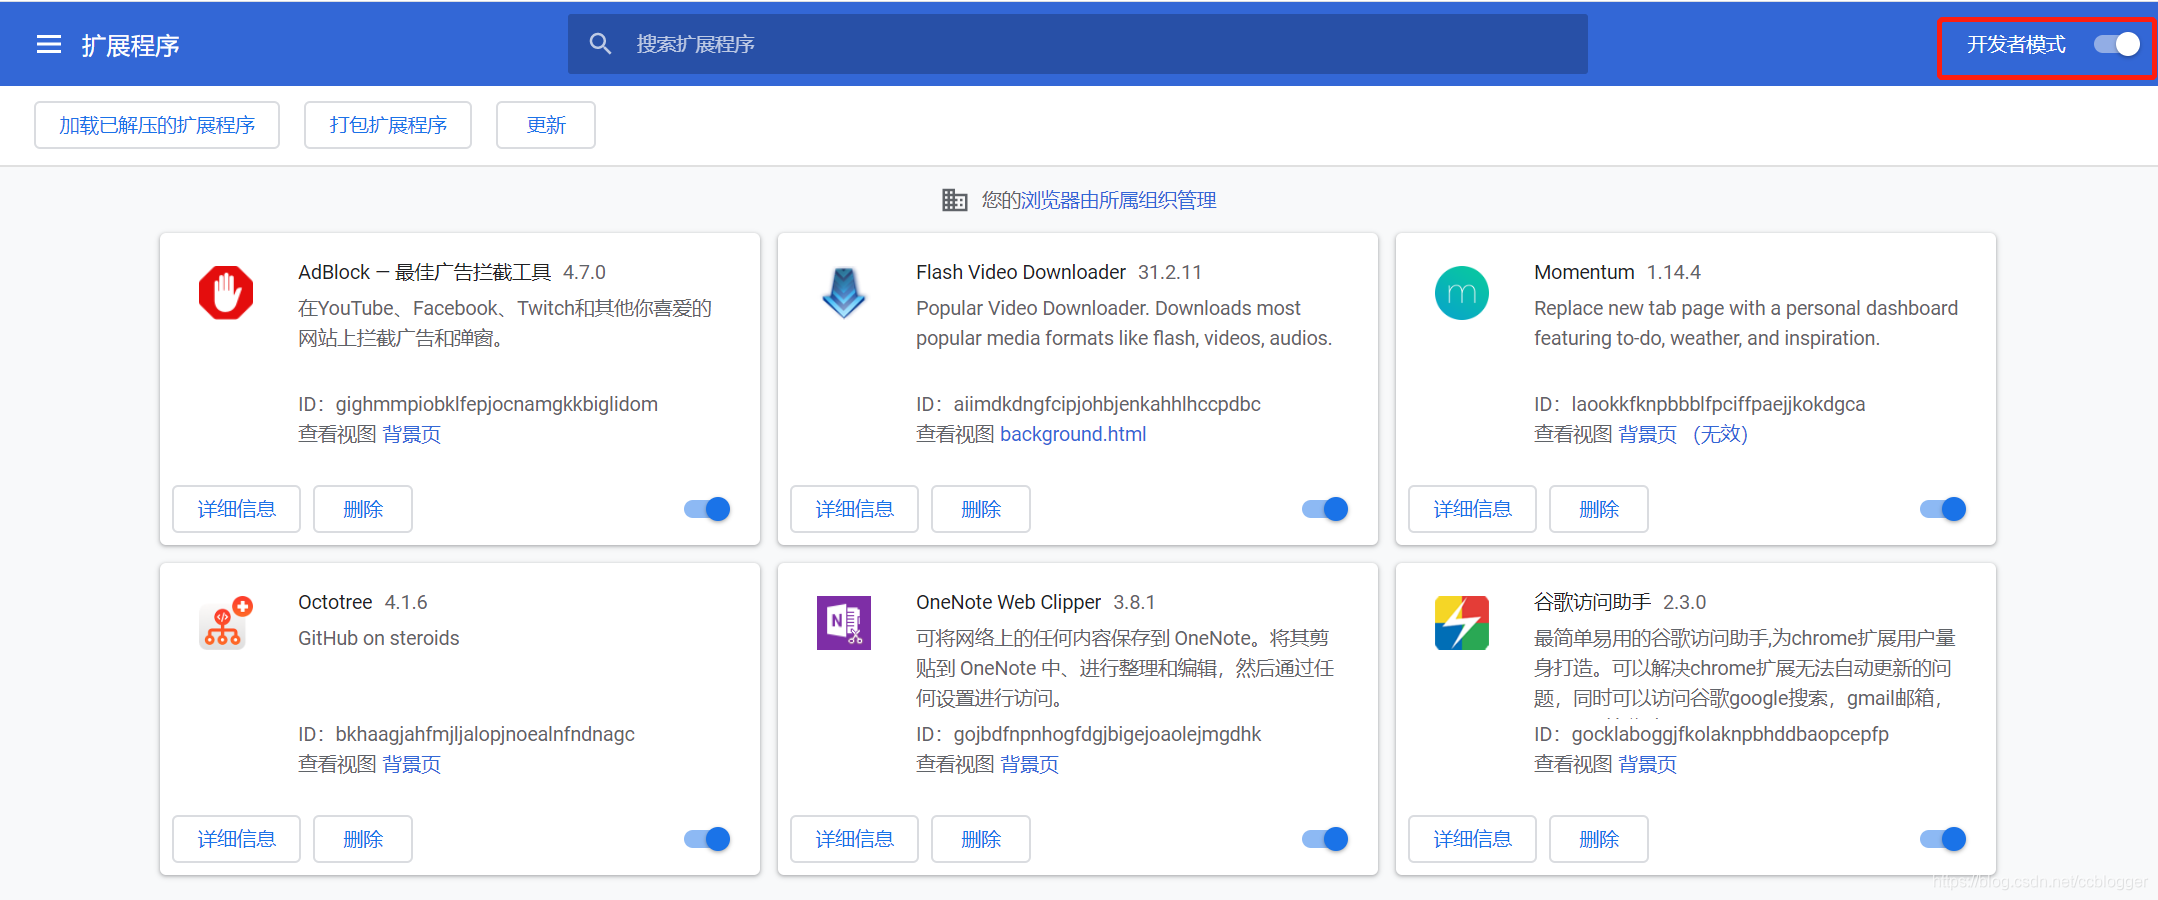Click 浏览器由所属组织管理 link
The width and height of the screenshot is (2158, 900).
click(1118, 200)
